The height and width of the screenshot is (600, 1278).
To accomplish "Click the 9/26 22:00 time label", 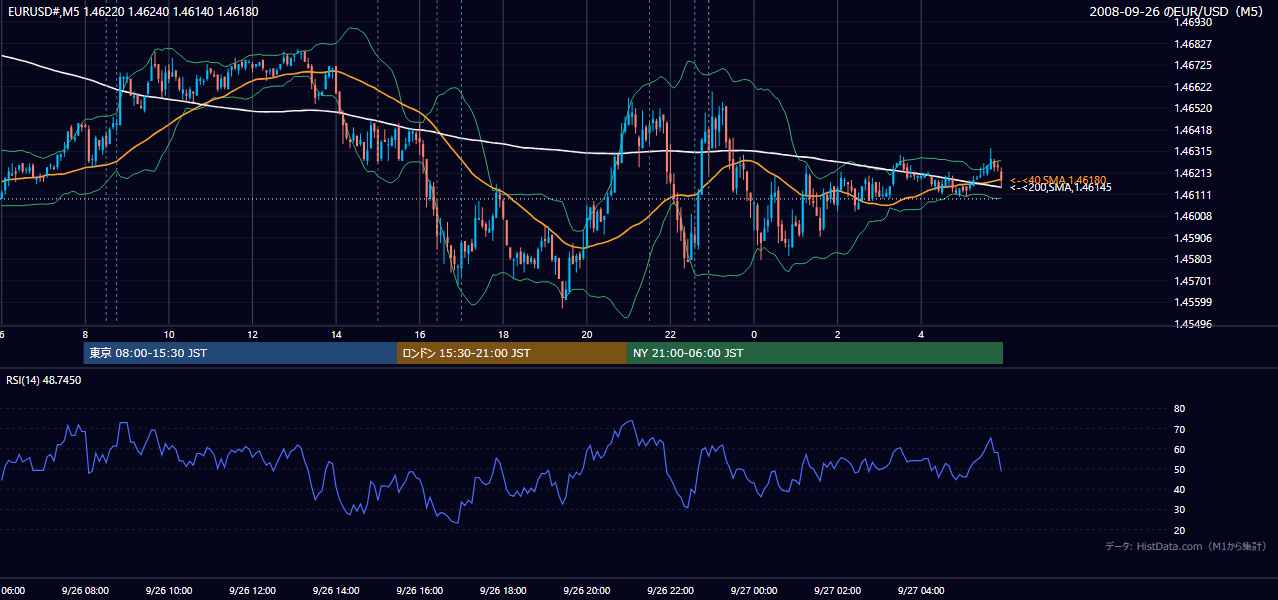I will [x=670, y=591].
